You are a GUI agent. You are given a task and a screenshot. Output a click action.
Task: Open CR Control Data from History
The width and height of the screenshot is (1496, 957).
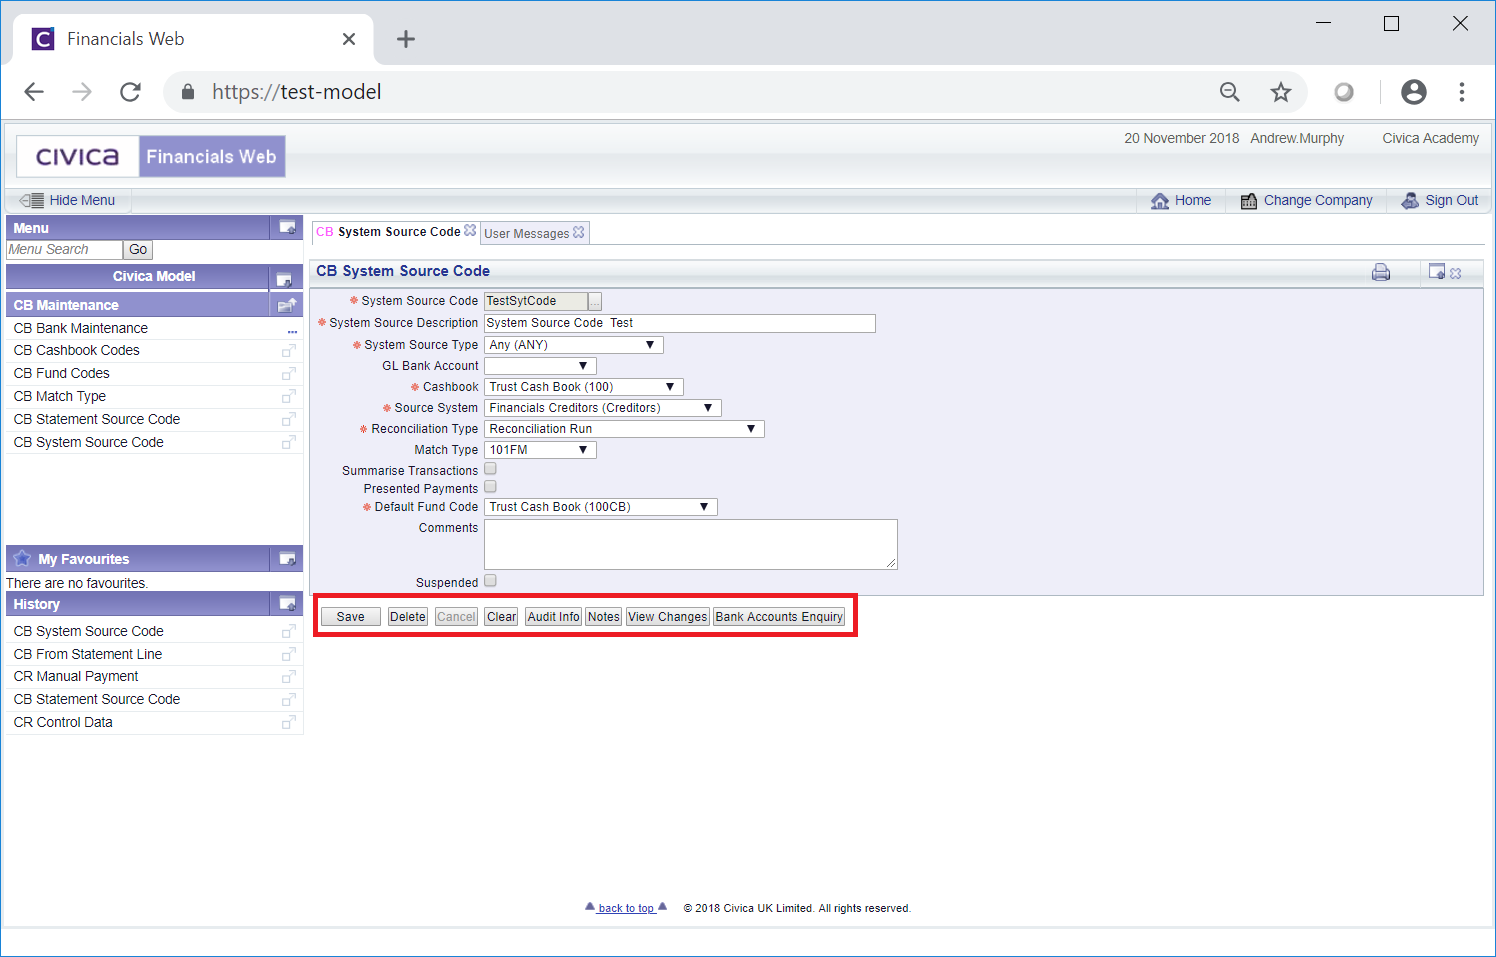point(63,722)
